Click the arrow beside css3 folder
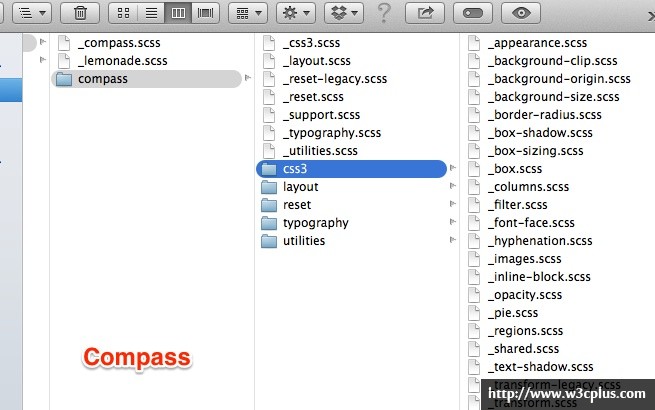This screenshot has height=410, width=655. [453, 168]
